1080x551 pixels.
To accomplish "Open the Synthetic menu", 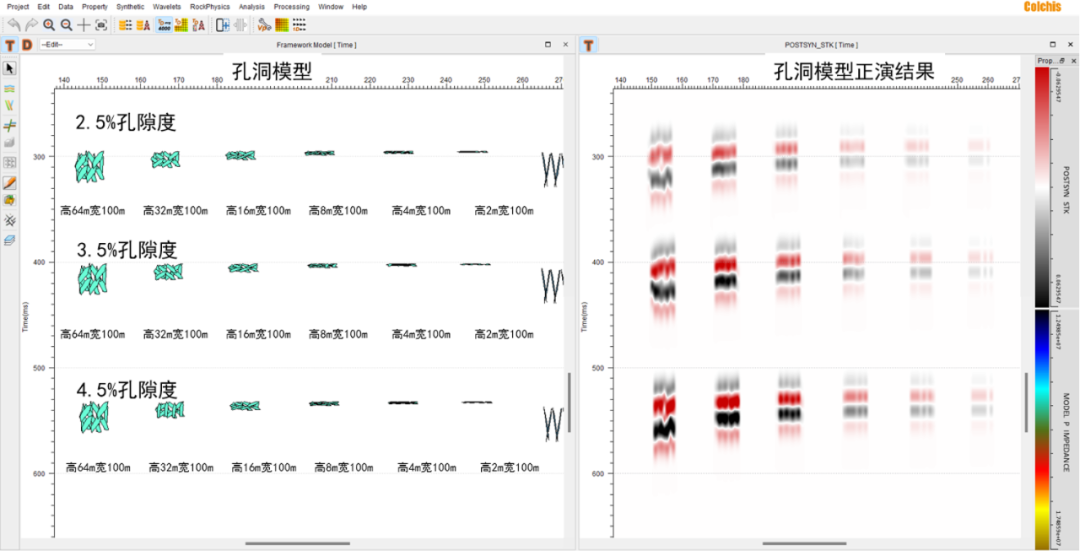I will [130, 7].
